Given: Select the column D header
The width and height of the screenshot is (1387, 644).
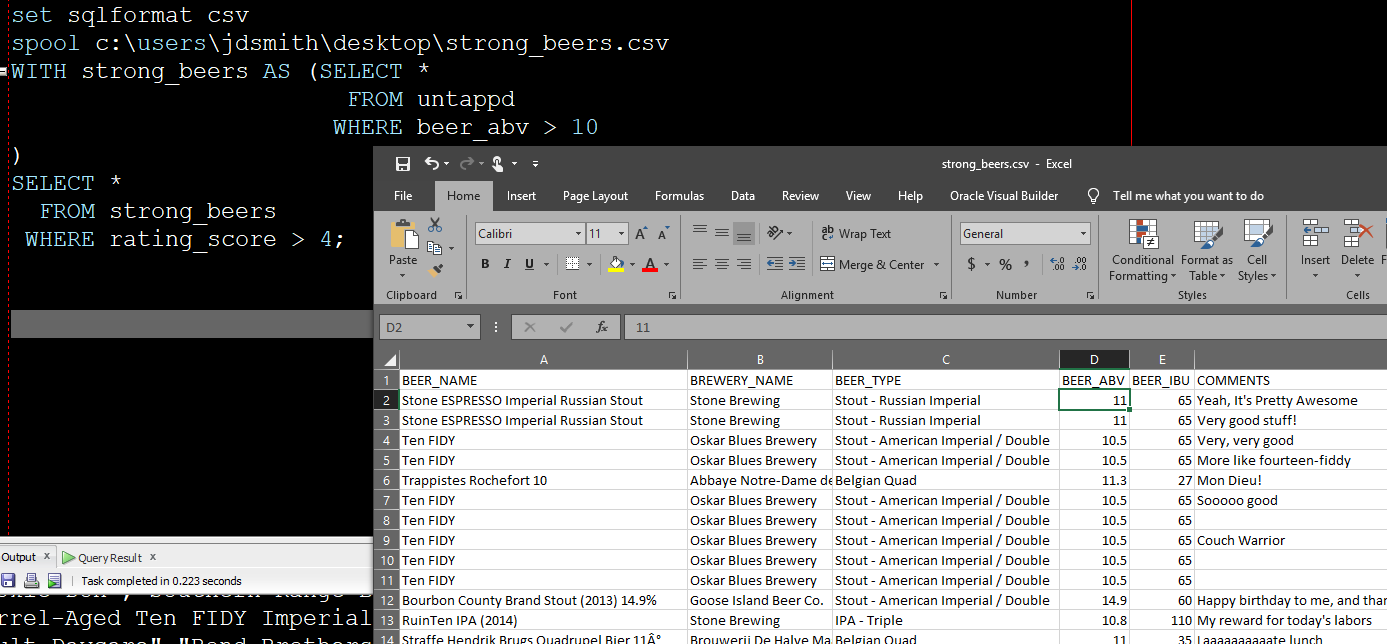Looking at the screenshot, I should click(1094, 360).
